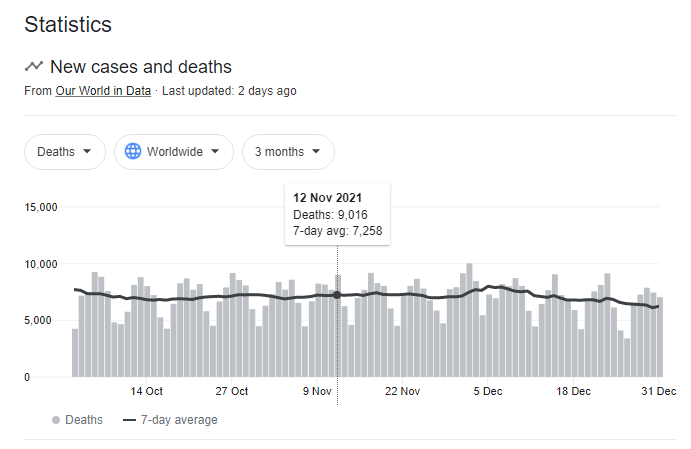Click the Last updated 2 days ago text

click(x=229, y=91)
